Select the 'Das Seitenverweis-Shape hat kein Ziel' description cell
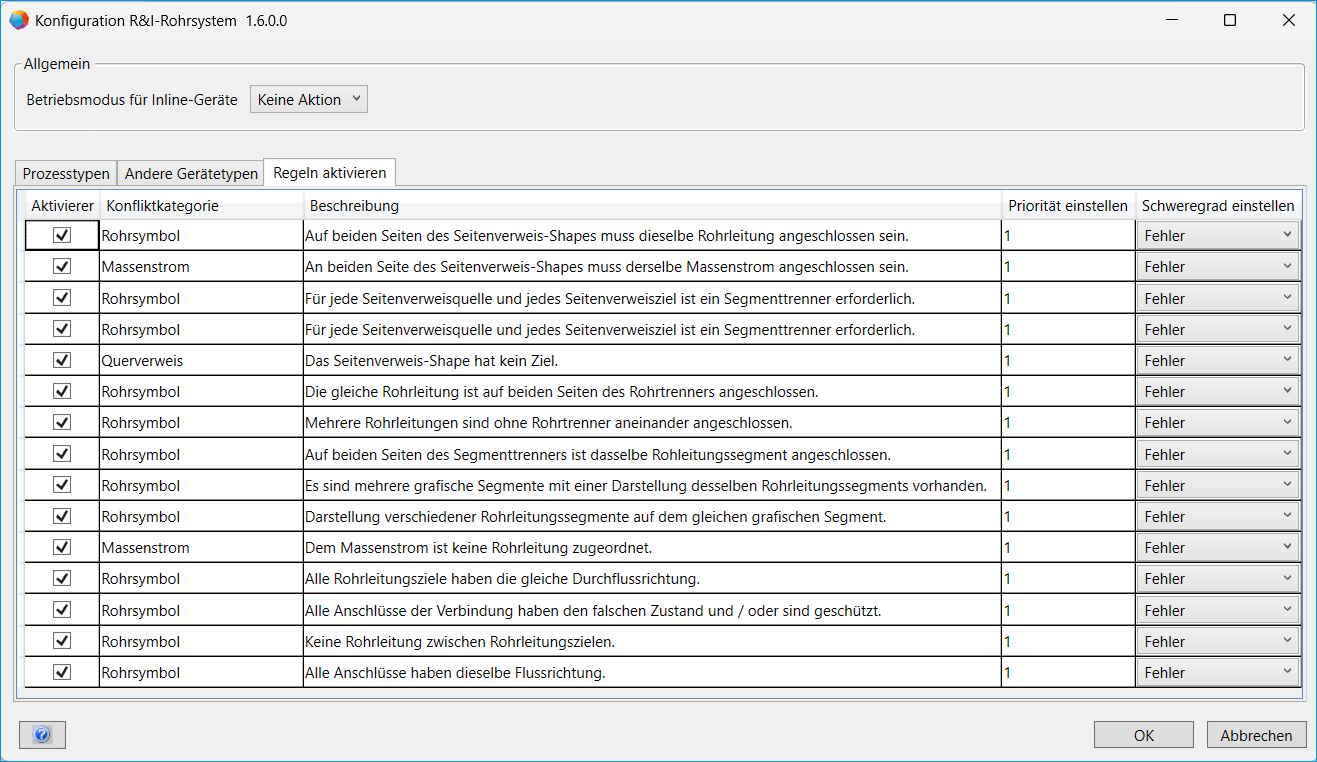The width and height of the screenshot is (1317, 762). click(x=650, y=361)
